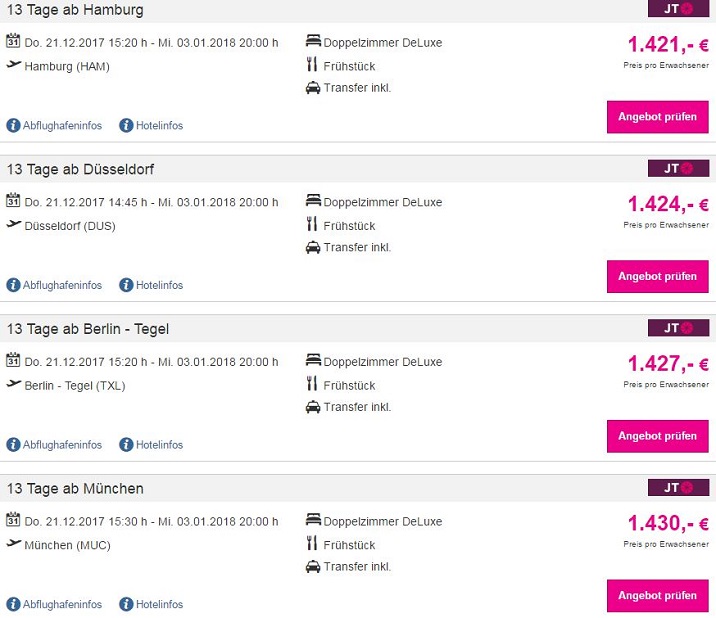
Task: Click the taxi transfer icon in Hamburg offer
Action: point(313,88)
